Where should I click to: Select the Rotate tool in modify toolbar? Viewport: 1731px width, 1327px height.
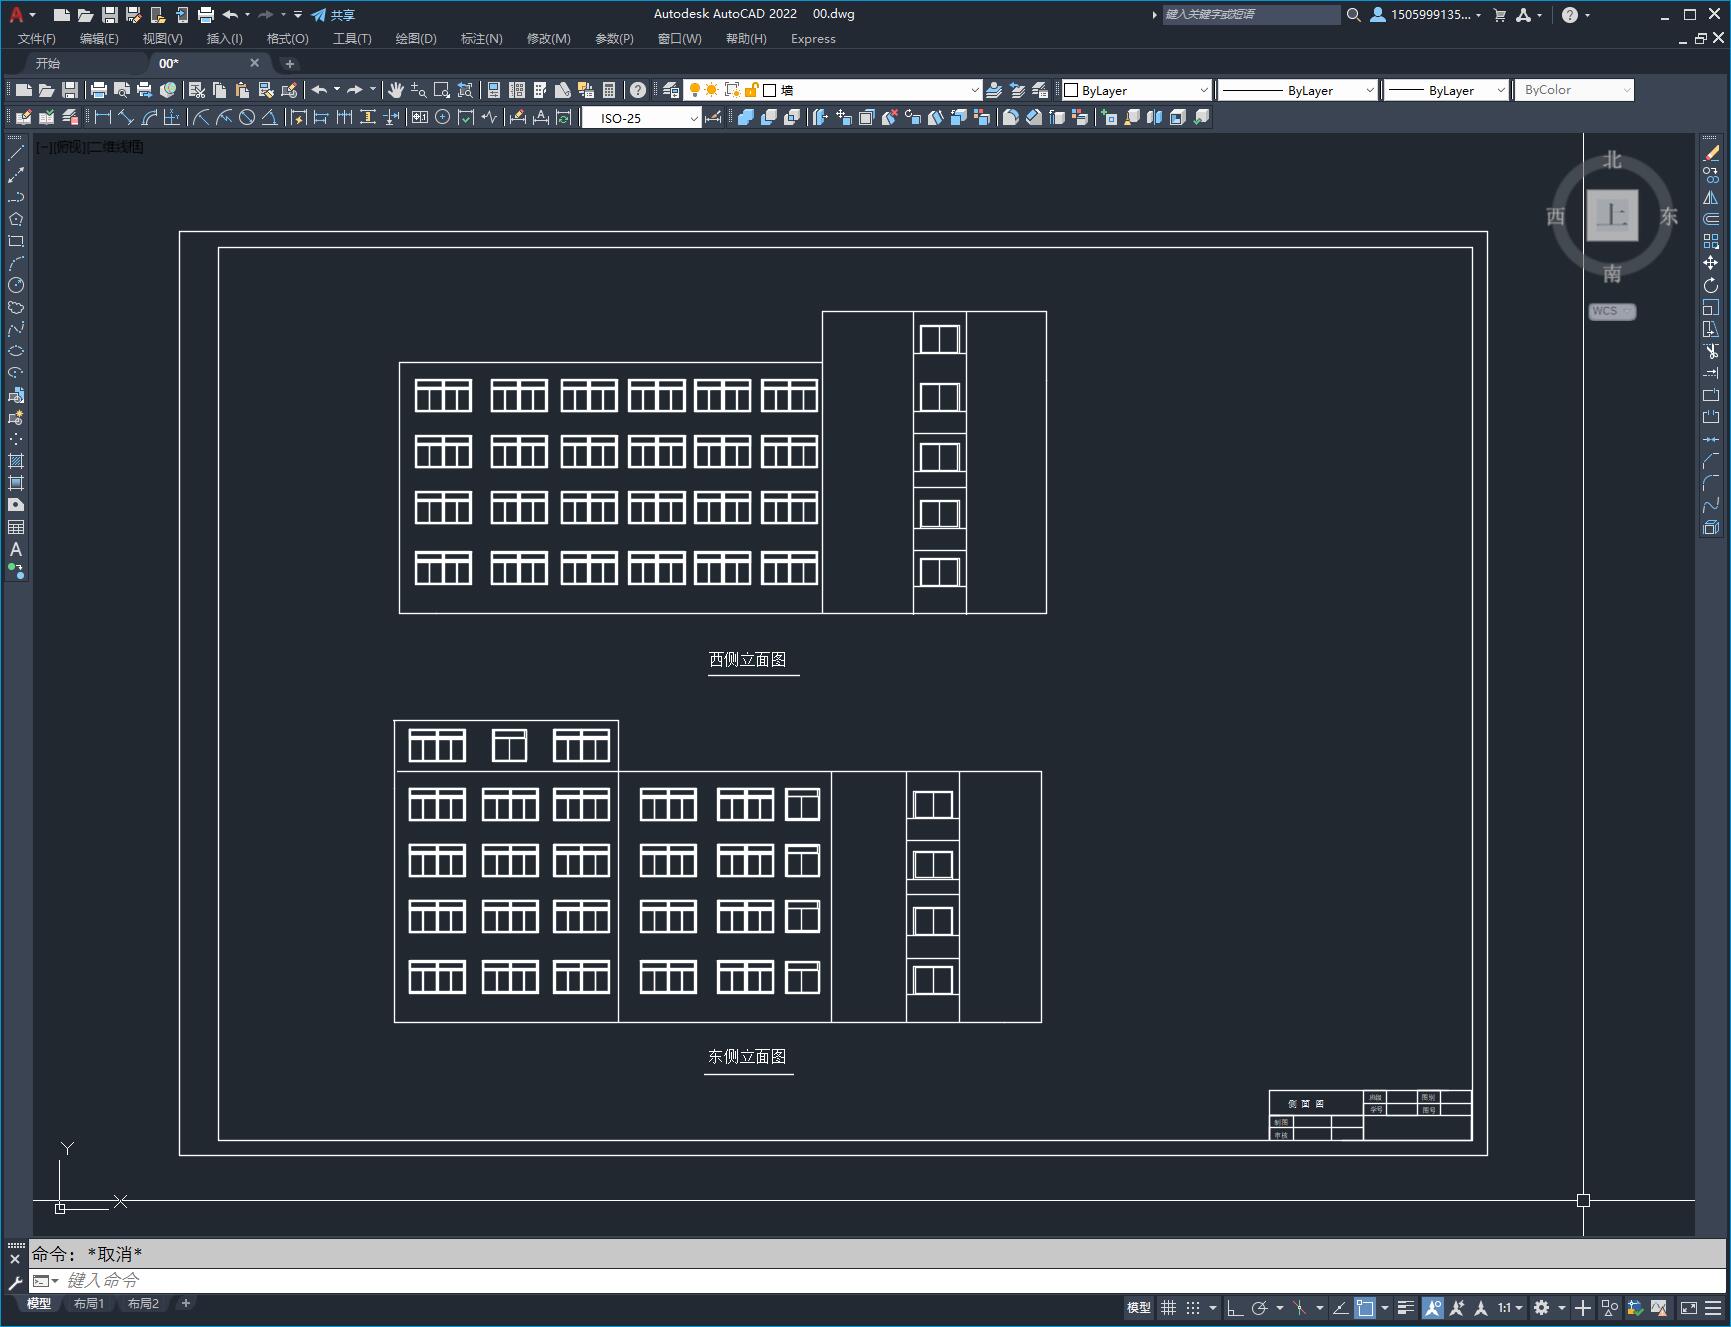(x=1711, y=285)
